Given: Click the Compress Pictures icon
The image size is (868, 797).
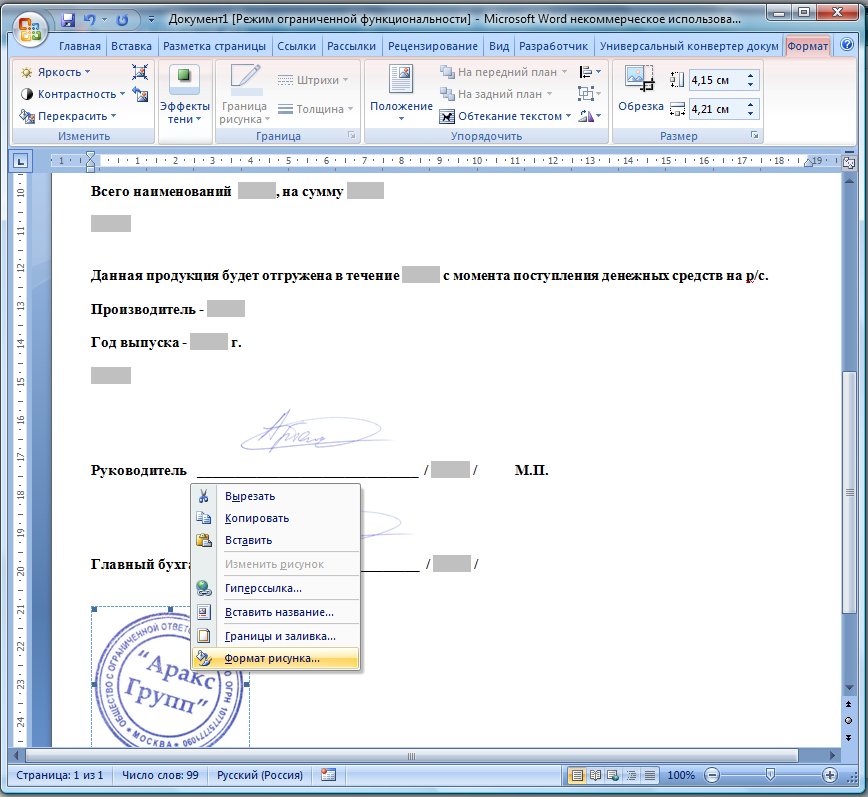Looking at the screenshot, I should pos(139,72).
